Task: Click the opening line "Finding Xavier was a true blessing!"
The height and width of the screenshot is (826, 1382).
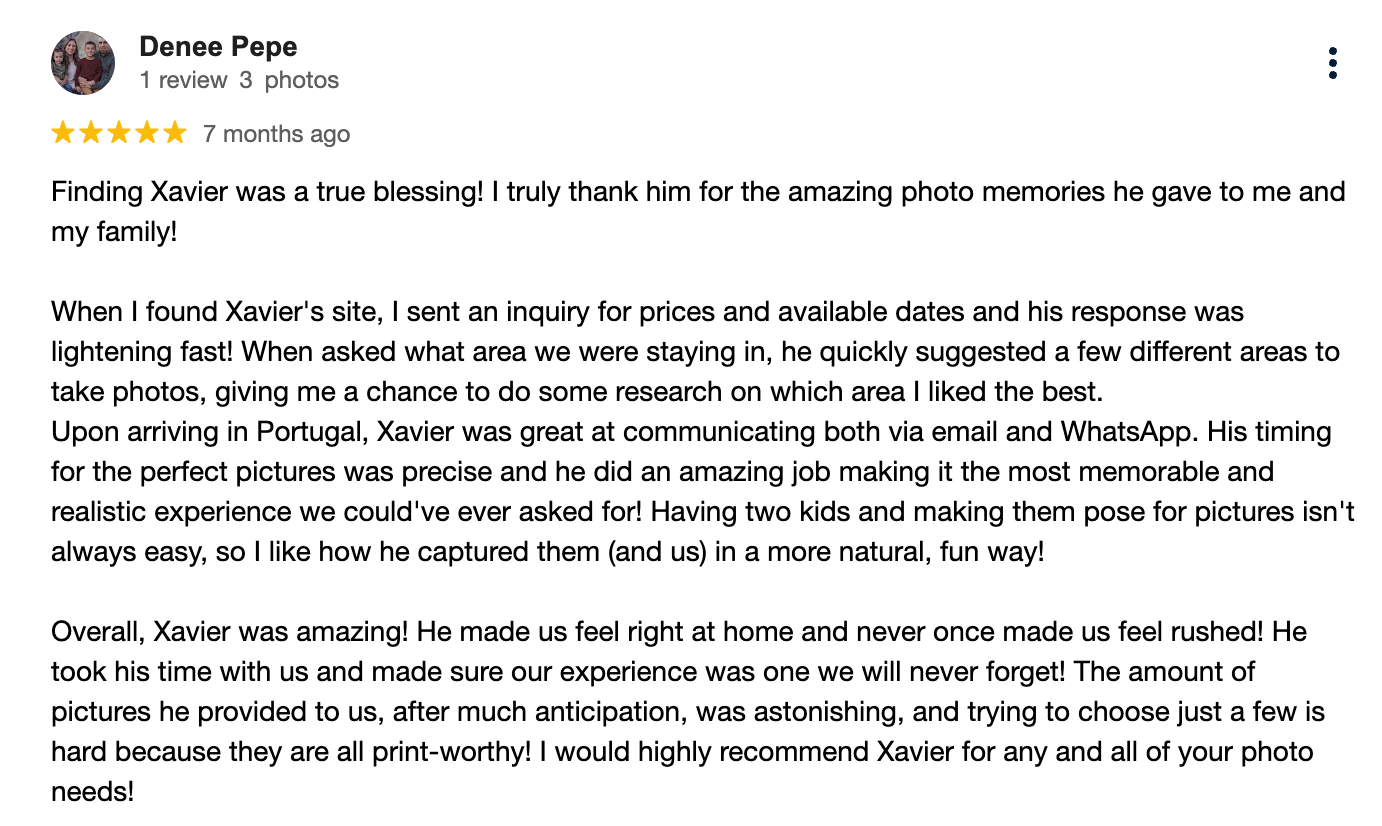Action: click(x=267, y=191)
